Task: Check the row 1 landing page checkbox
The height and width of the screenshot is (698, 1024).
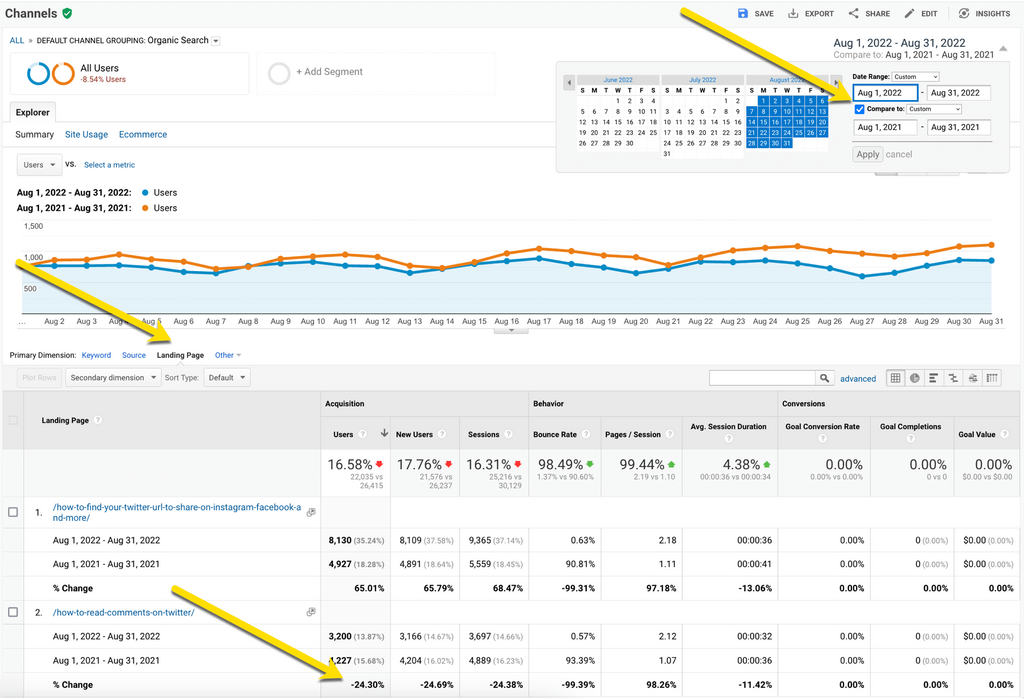Action: coord(13,512)
